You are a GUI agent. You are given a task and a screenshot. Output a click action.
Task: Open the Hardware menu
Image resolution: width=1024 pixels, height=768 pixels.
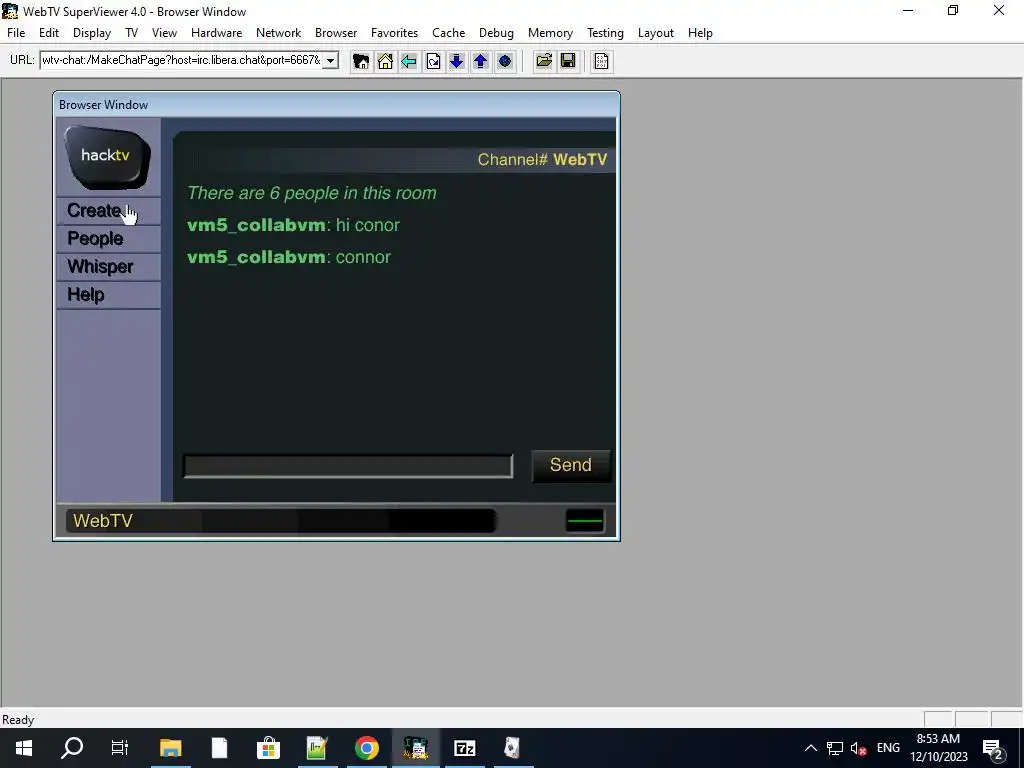click(x=216, y=33)
